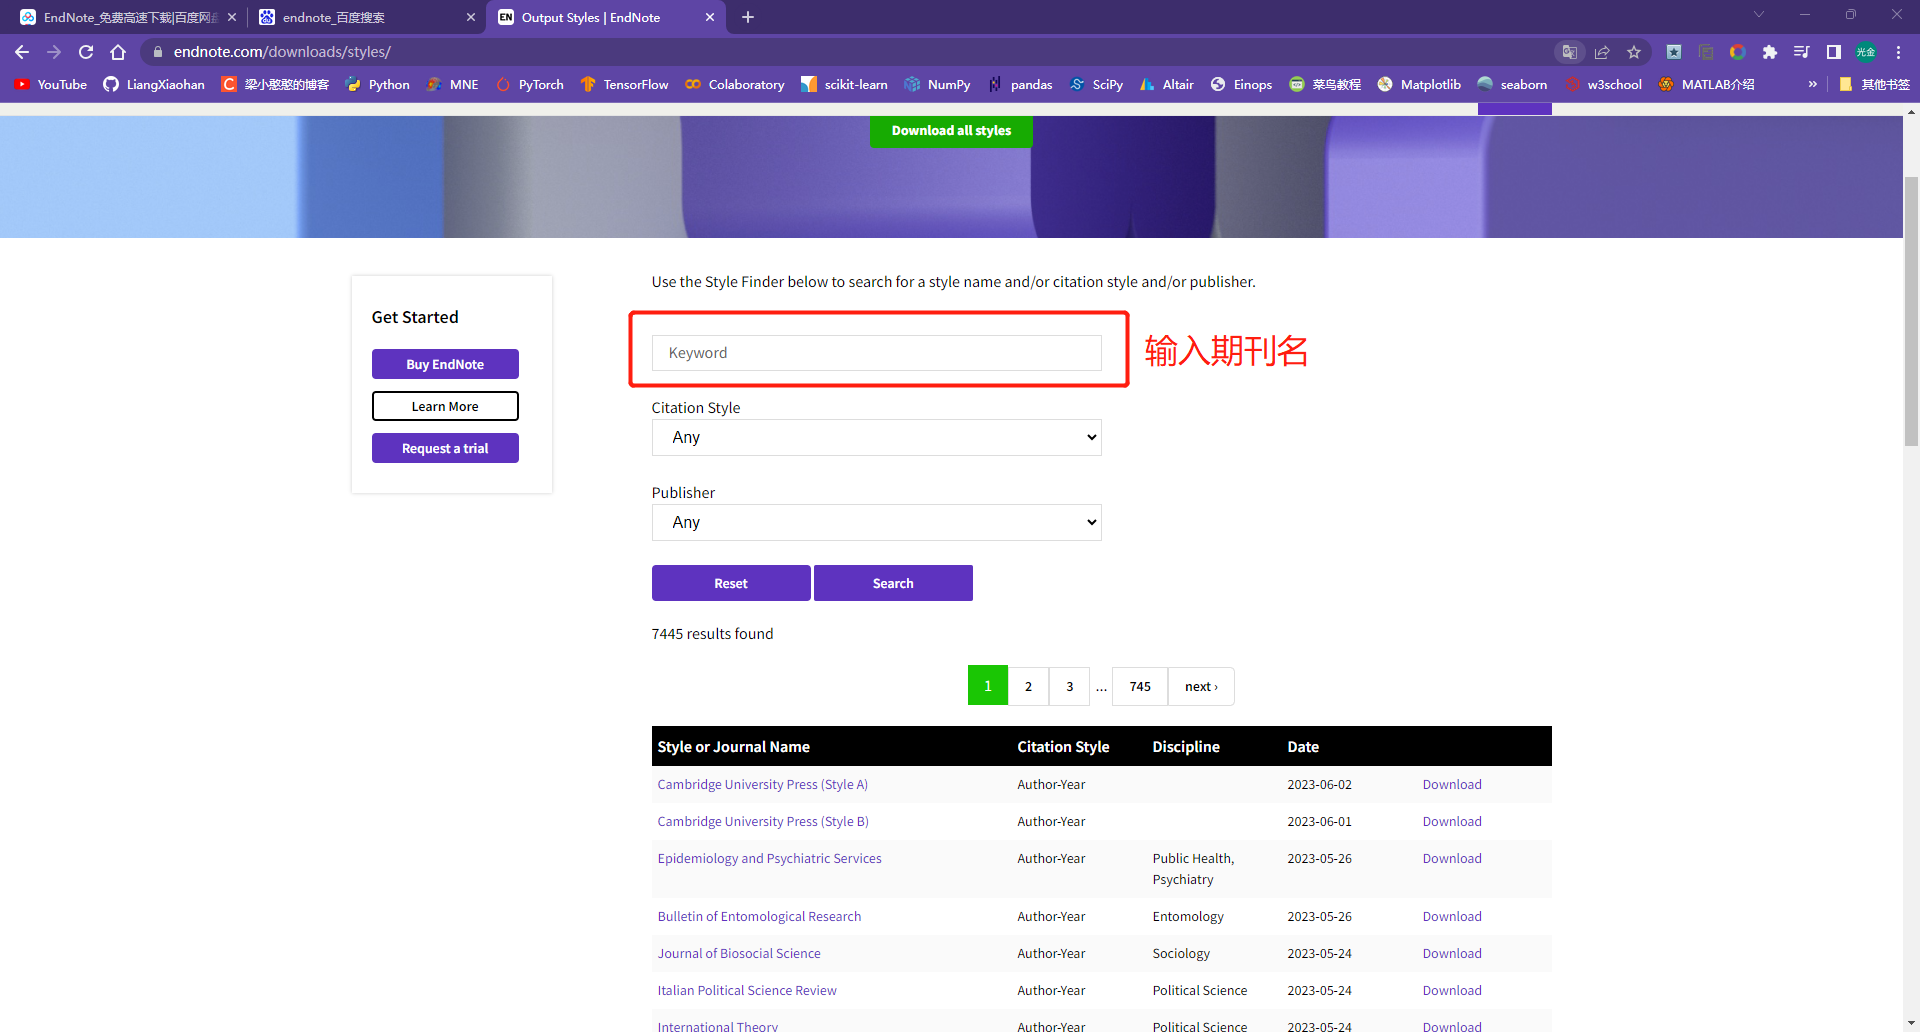This screenshot has height=1032, width=1920.
Task: Open the Chrome three-dot menu
Action: tap(1898, 52)
